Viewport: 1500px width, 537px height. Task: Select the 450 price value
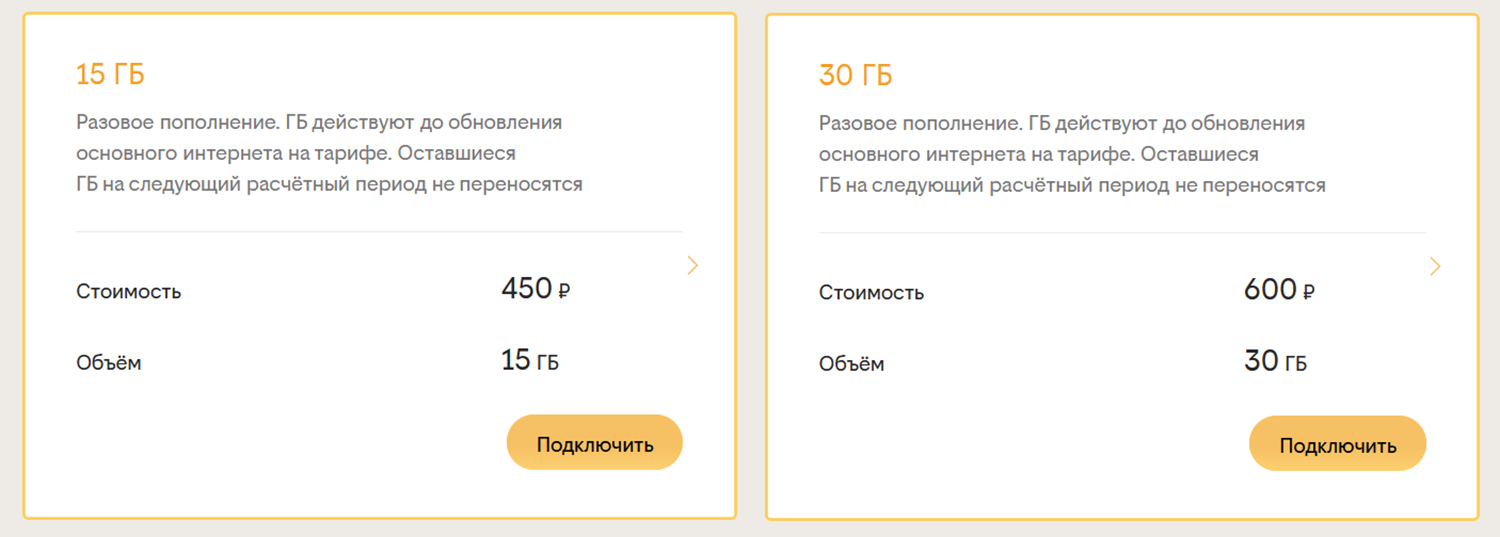(x=526, y=289)
